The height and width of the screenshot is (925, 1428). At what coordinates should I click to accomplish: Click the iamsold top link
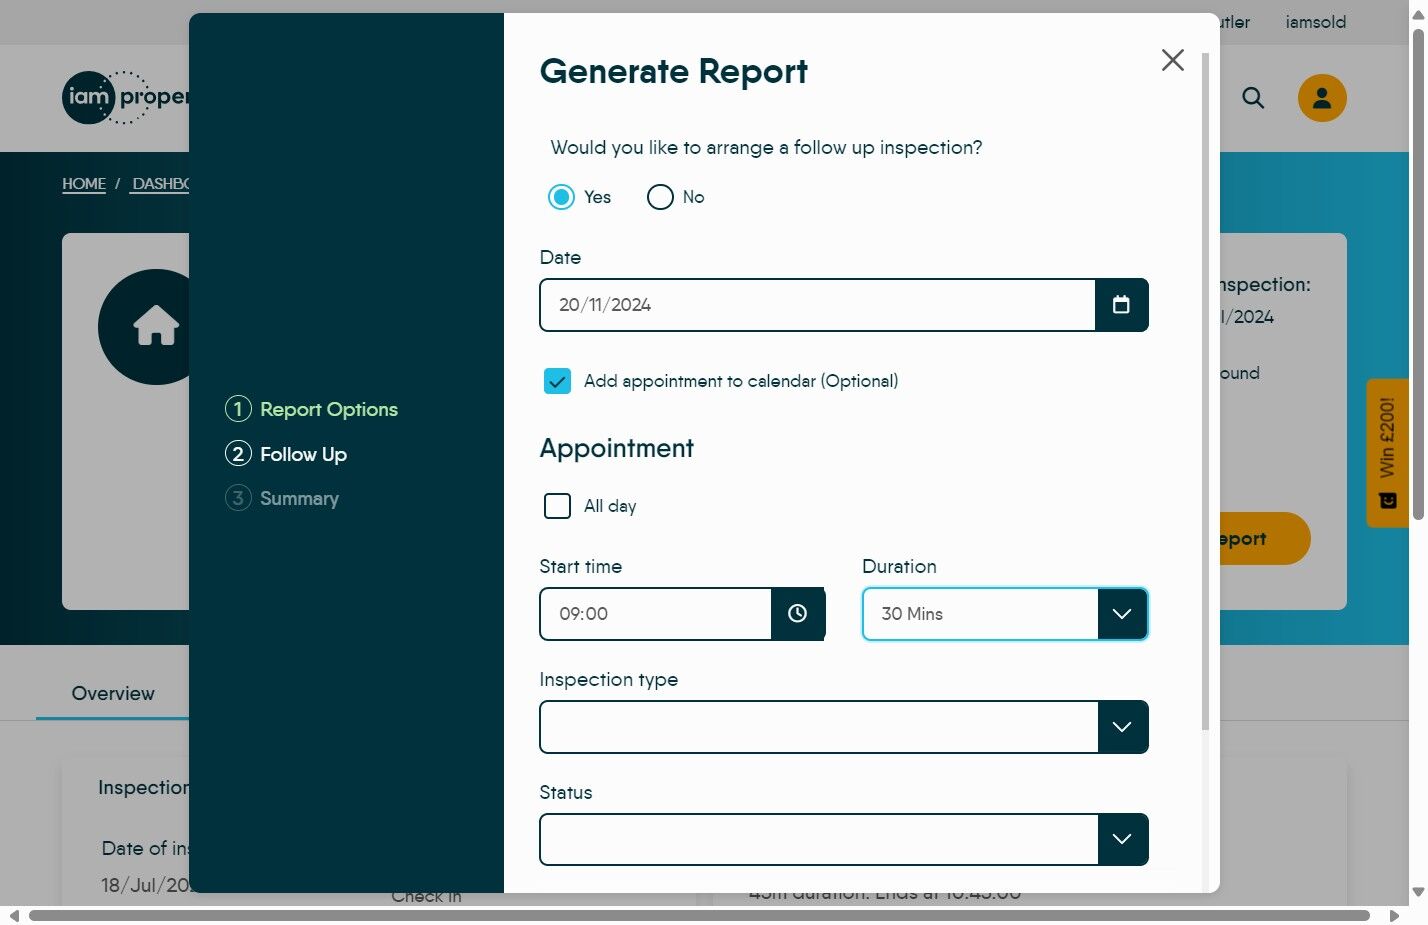[1316, 22]
